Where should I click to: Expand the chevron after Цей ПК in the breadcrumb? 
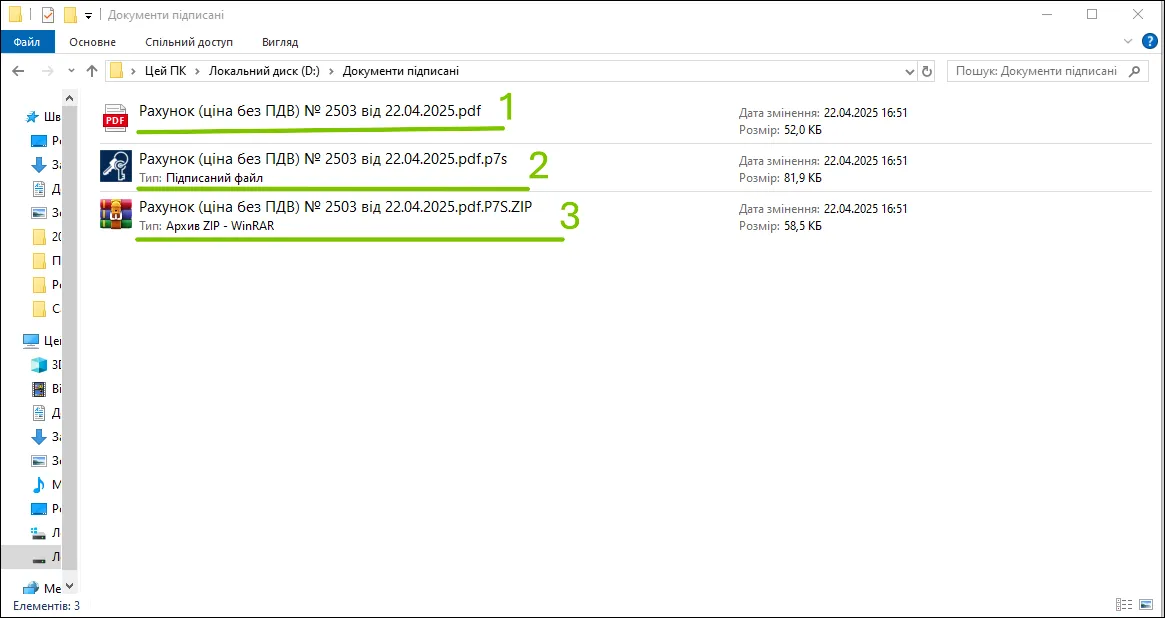pyautogui.click(x=198, y=71)
